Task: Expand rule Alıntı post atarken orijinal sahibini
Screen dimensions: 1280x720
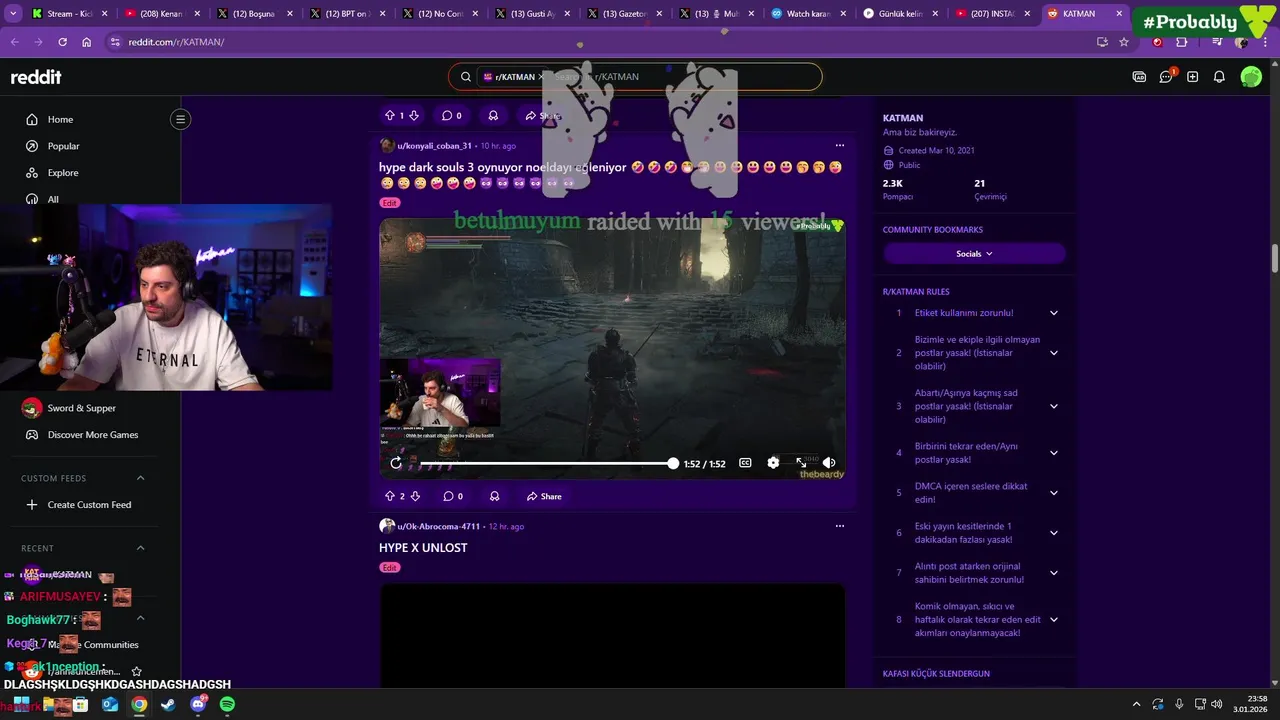Action: pos(1053,573)
